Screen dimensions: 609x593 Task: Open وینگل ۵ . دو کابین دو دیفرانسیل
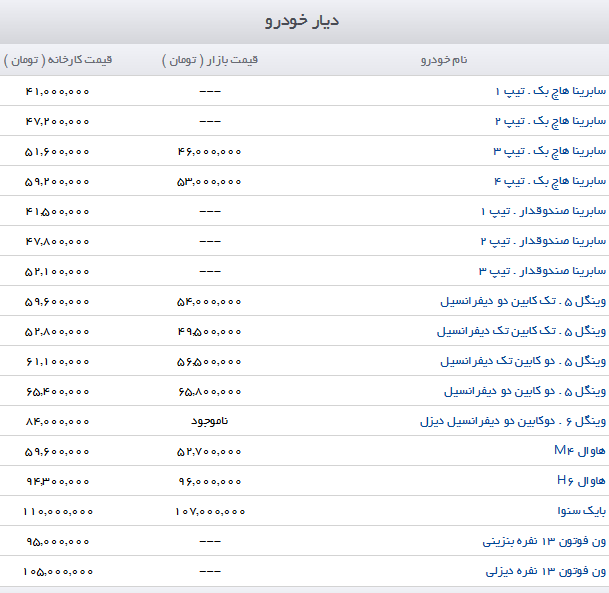pyautogui.click(x=525, y=391)
